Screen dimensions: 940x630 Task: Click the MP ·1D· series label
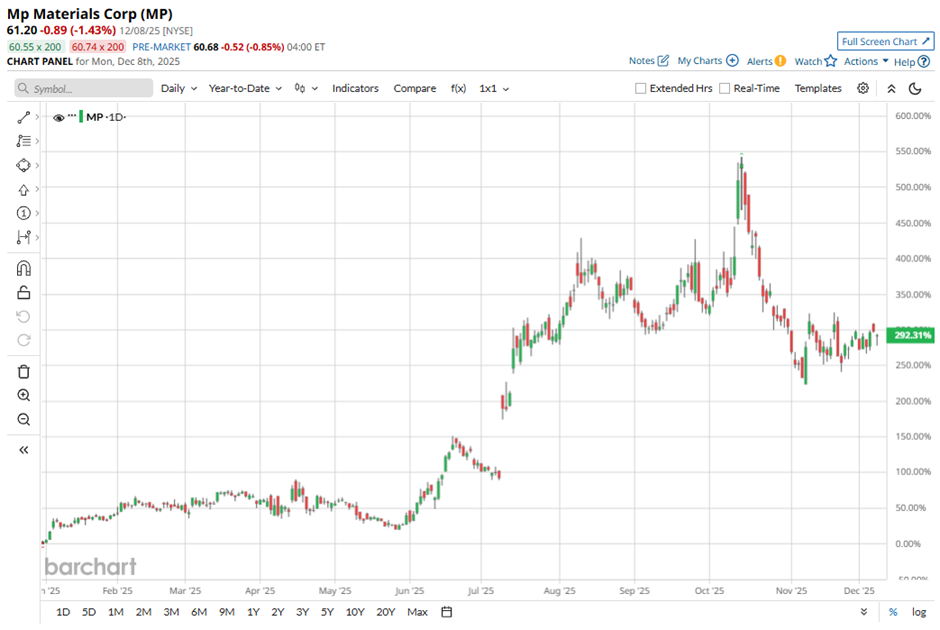(106, 117)
